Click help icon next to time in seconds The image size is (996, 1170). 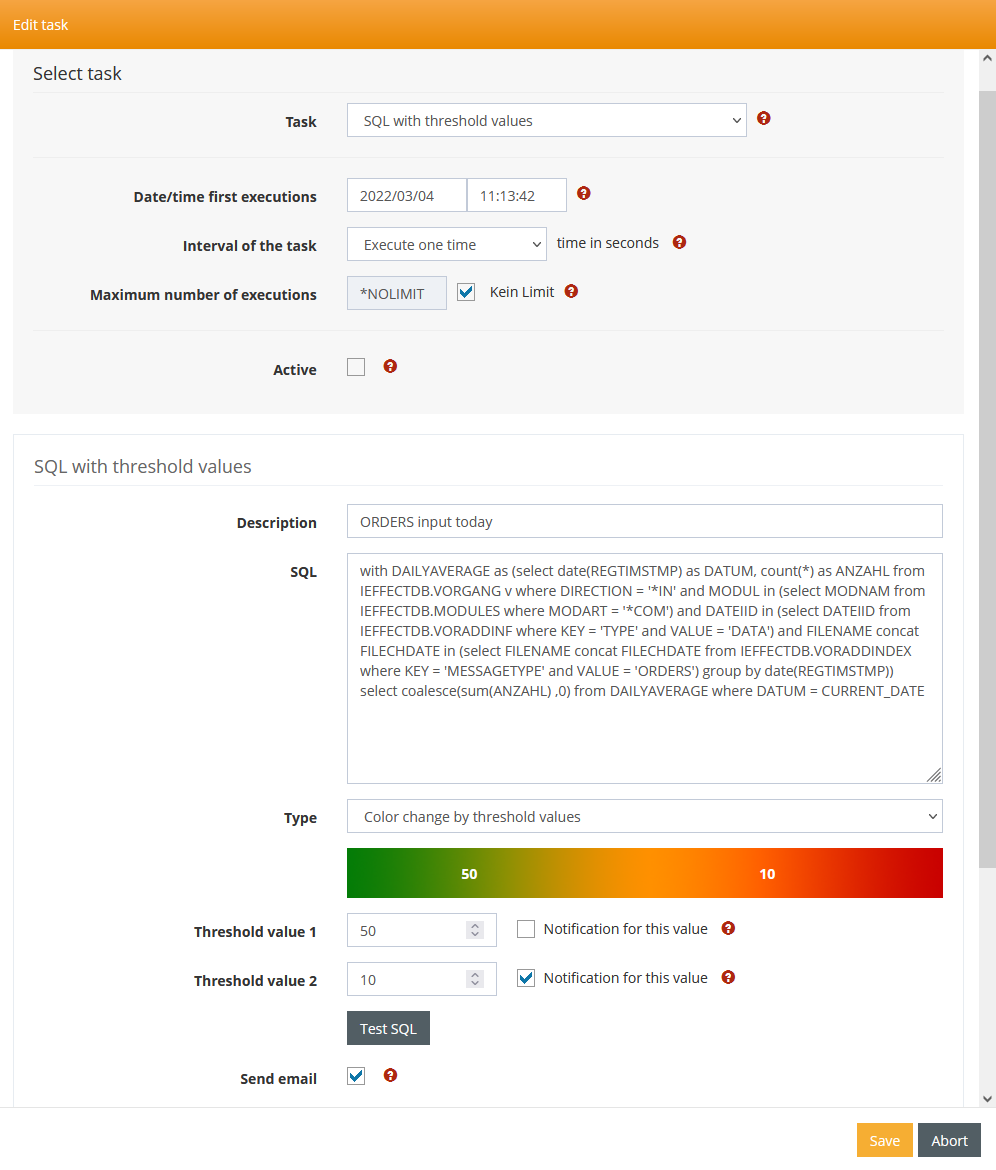click(680, 242)
